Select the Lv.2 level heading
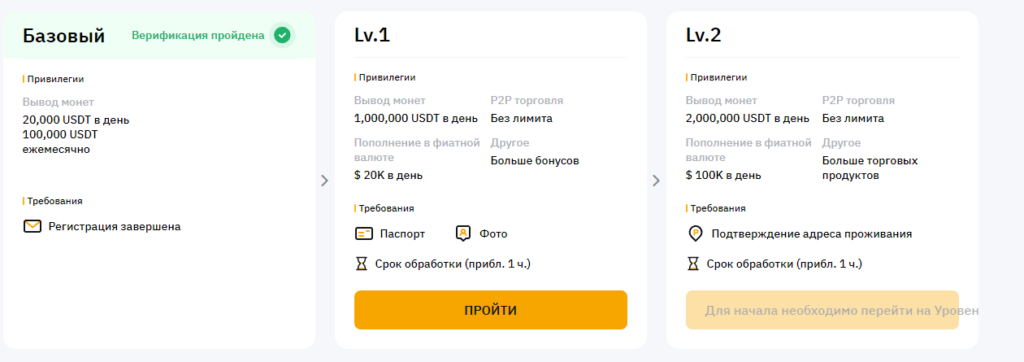The image size is (1024, 362). (703, 35)
